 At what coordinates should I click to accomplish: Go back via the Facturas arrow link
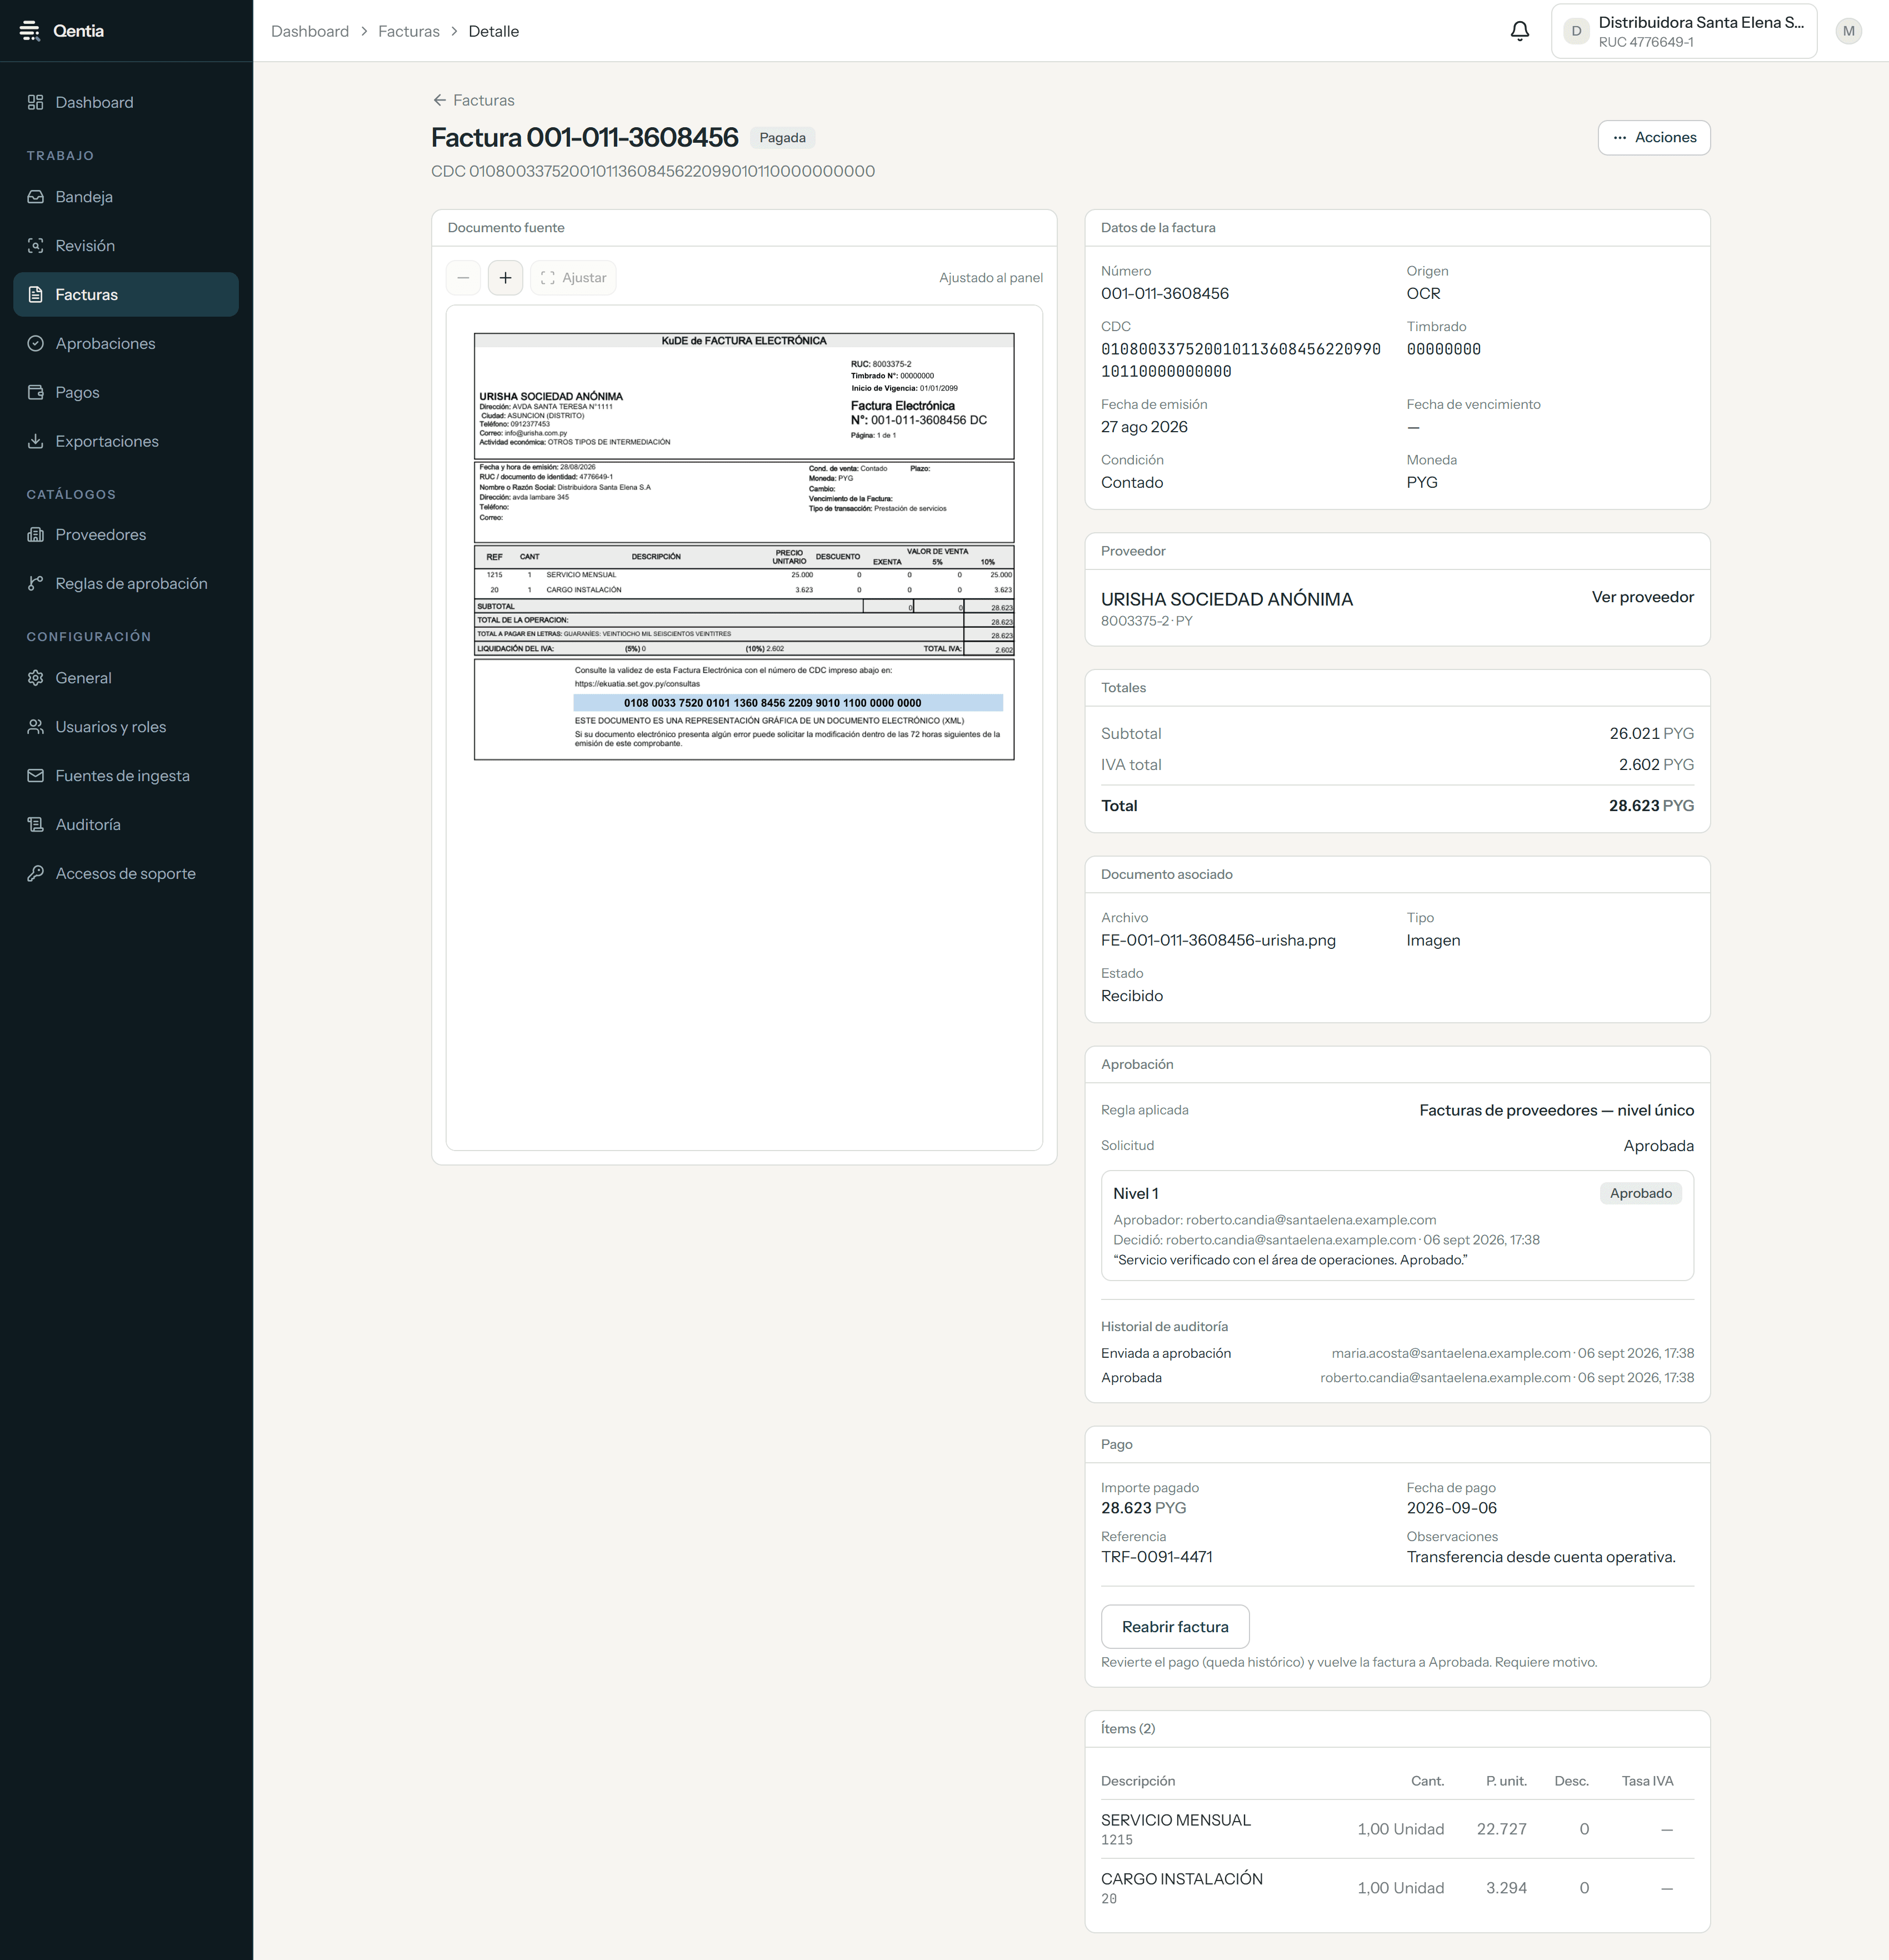pyautogui.click(x=473, y=100)
